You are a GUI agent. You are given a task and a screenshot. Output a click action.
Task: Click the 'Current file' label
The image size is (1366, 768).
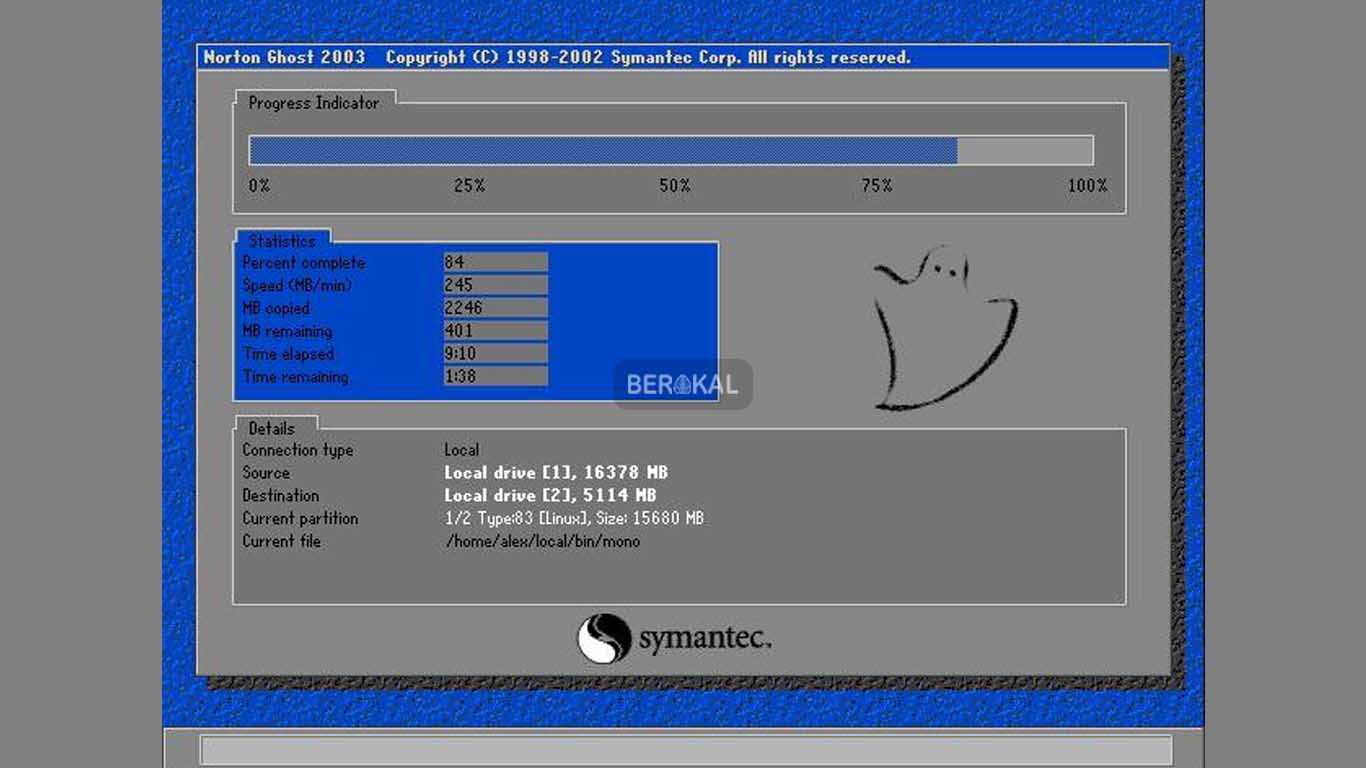coord(282,542)
